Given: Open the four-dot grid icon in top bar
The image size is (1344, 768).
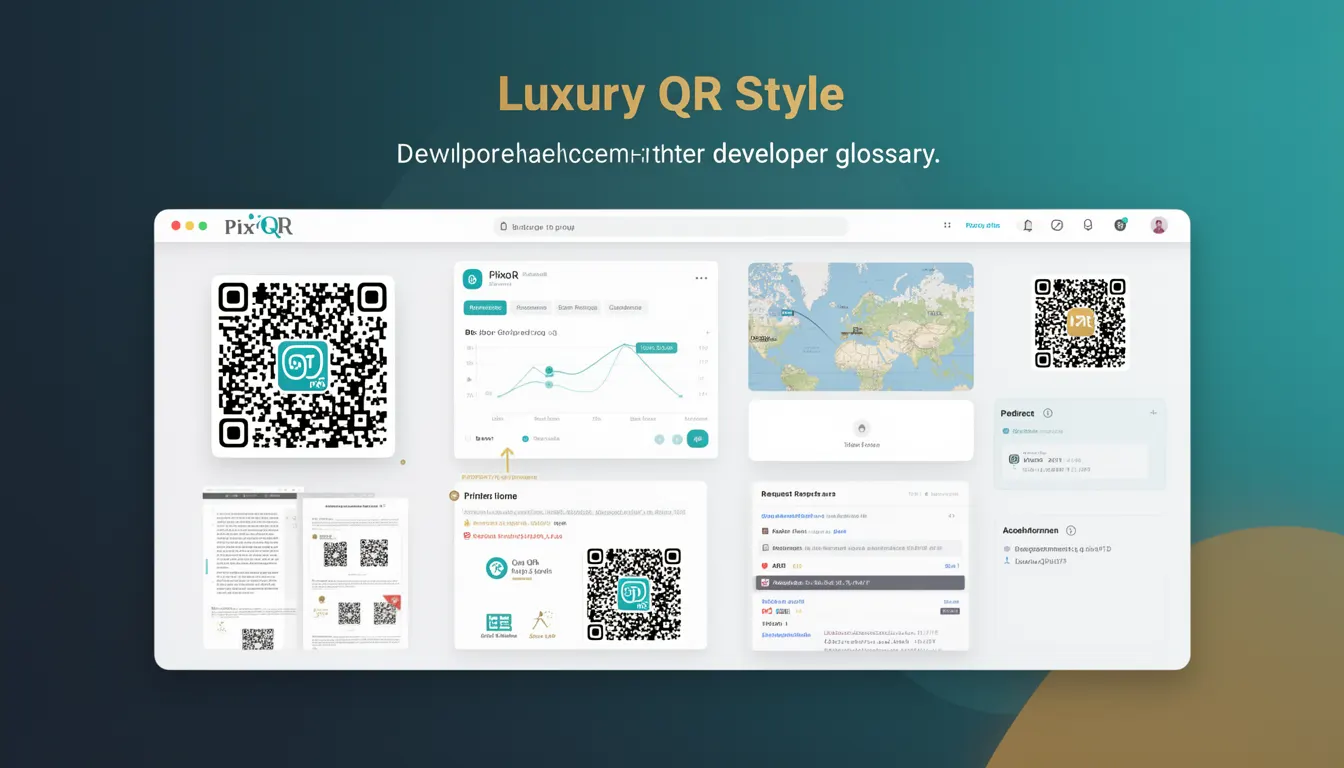Looking at the screenshot, I should pyautogui.click(x=947, y=226).
